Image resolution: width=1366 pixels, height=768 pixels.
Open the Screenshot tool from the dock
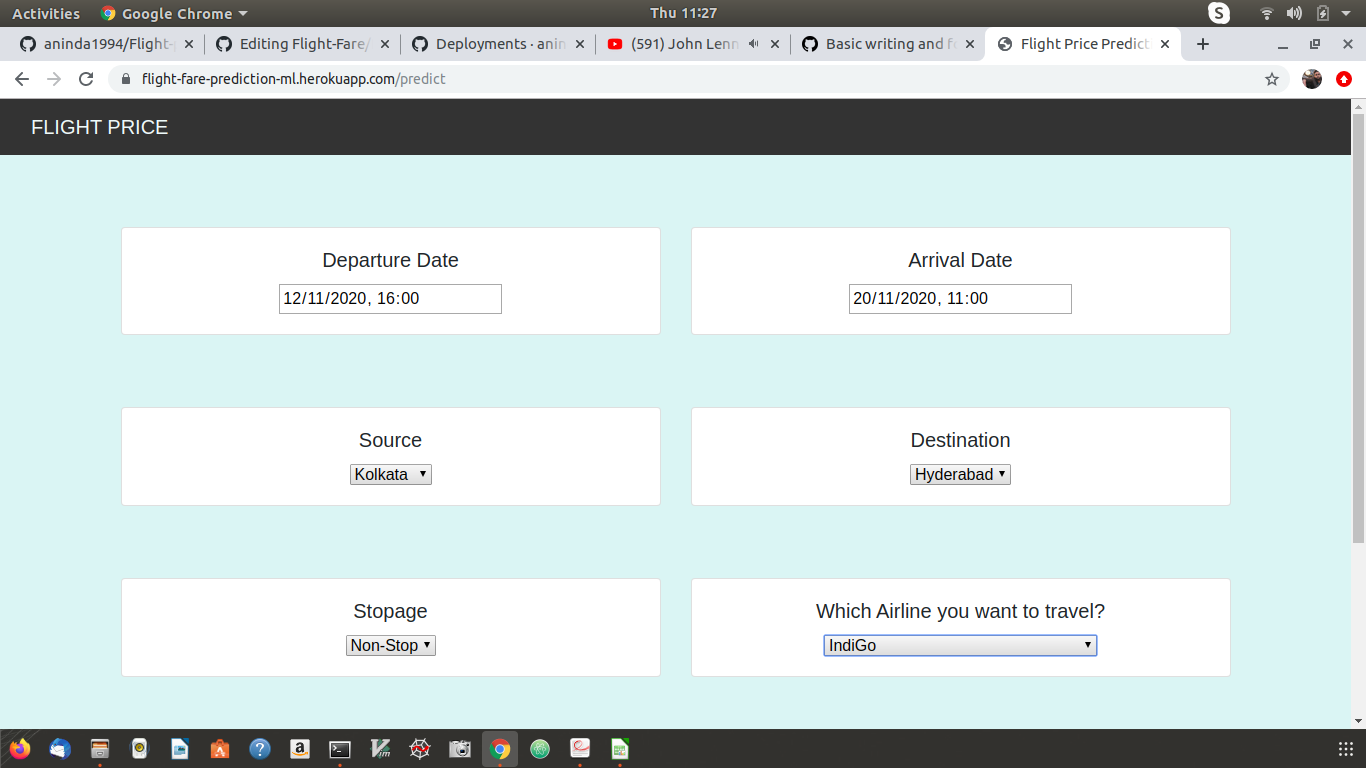[459, 747]
